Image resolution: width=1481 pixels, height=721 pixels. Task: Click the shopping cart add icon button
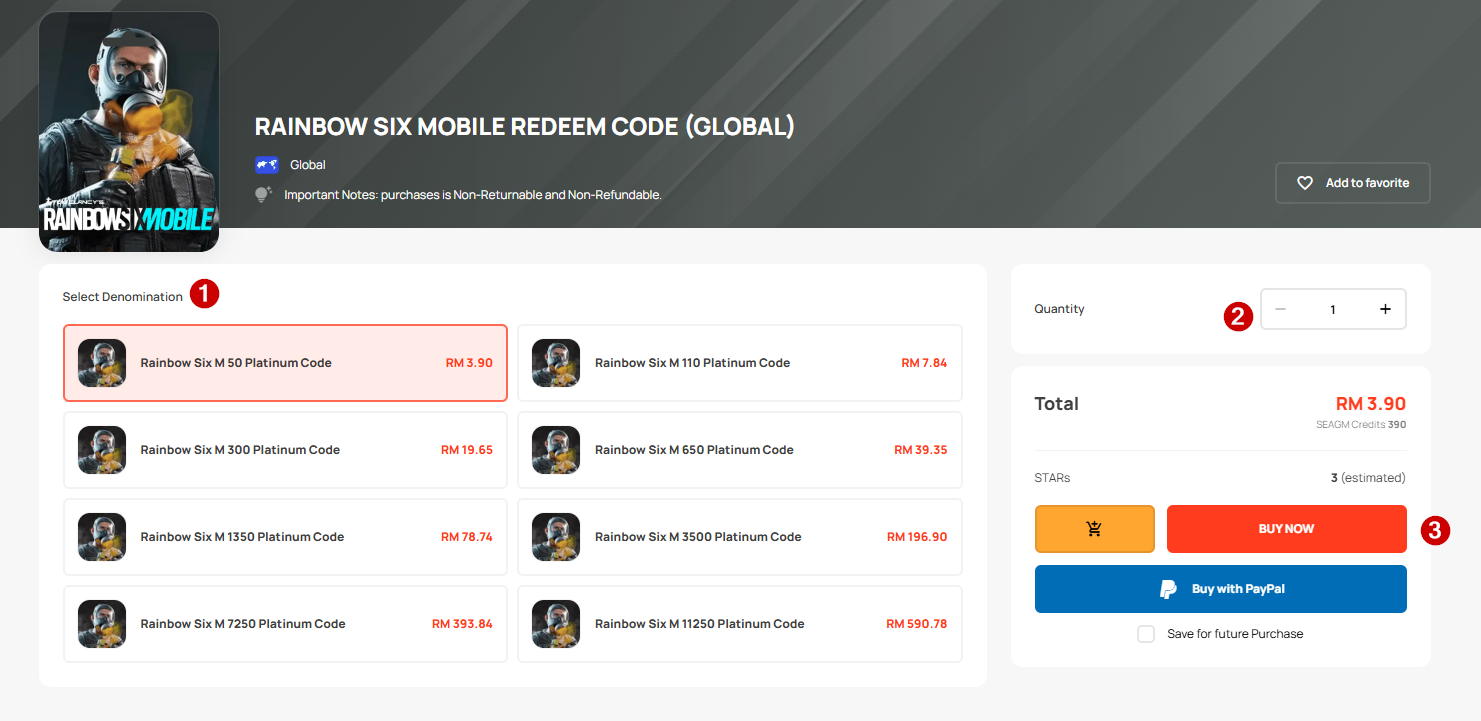1094,529
